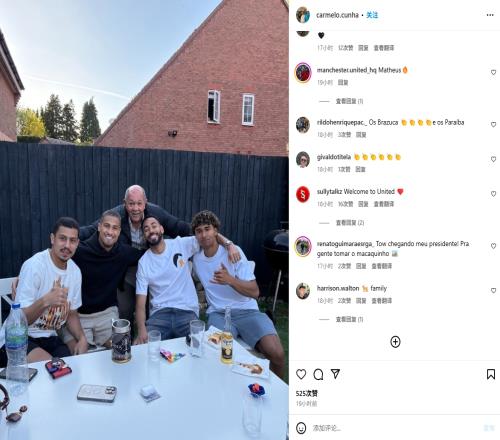Like the manchester.united_hq comment
Viewport: 500px width, 440px height.
(493, 72)
